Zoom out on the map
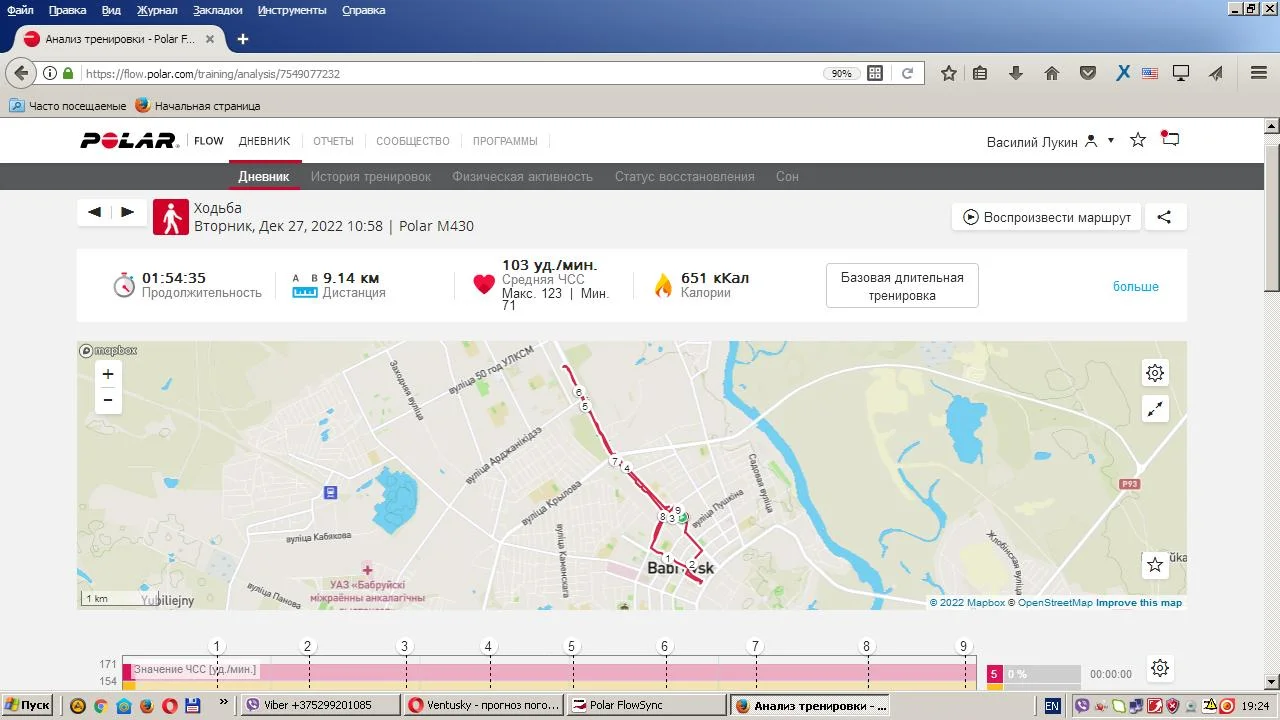The image size is (1280, 720). pos(108,400)
